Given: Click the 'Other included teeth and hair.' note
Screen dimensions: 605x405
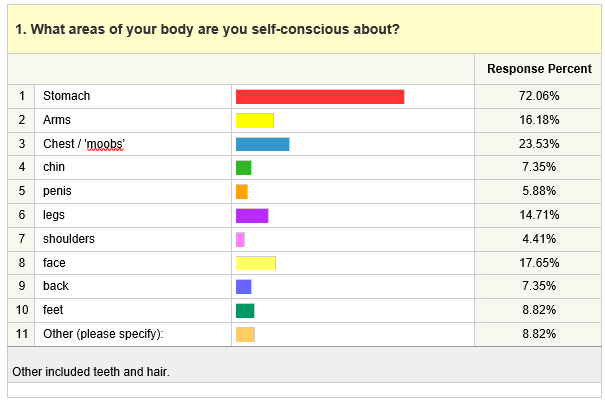Looking at the screenshot, I should pos(91,372).
